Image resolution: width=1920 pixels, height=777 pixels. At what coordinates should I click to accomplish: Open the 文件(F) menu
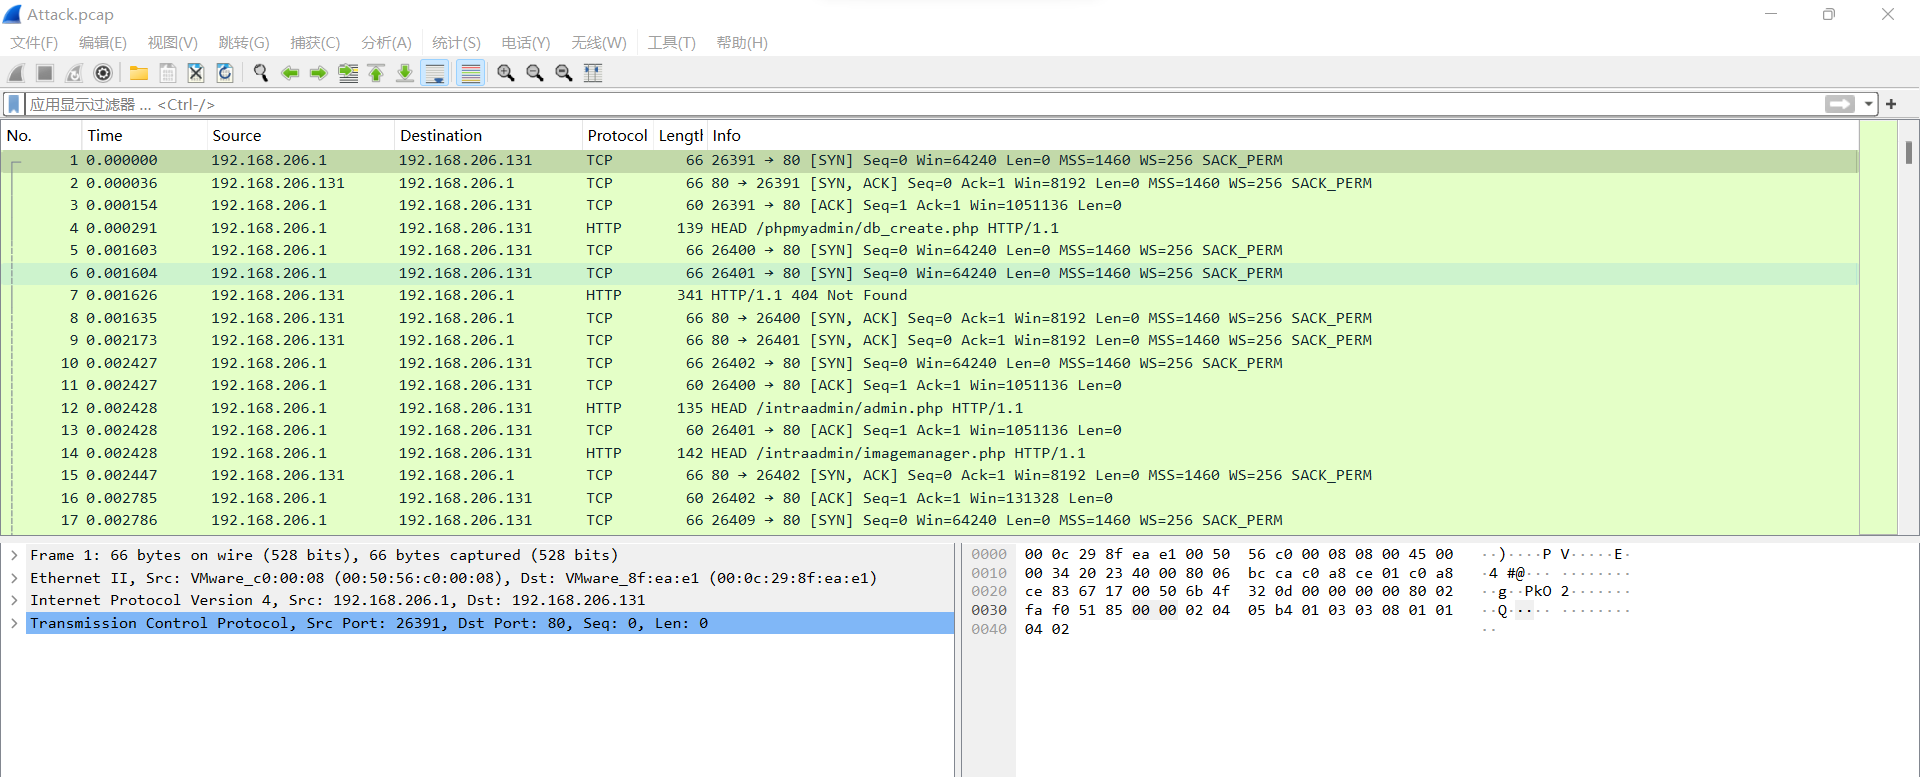(x=34, y=42)
